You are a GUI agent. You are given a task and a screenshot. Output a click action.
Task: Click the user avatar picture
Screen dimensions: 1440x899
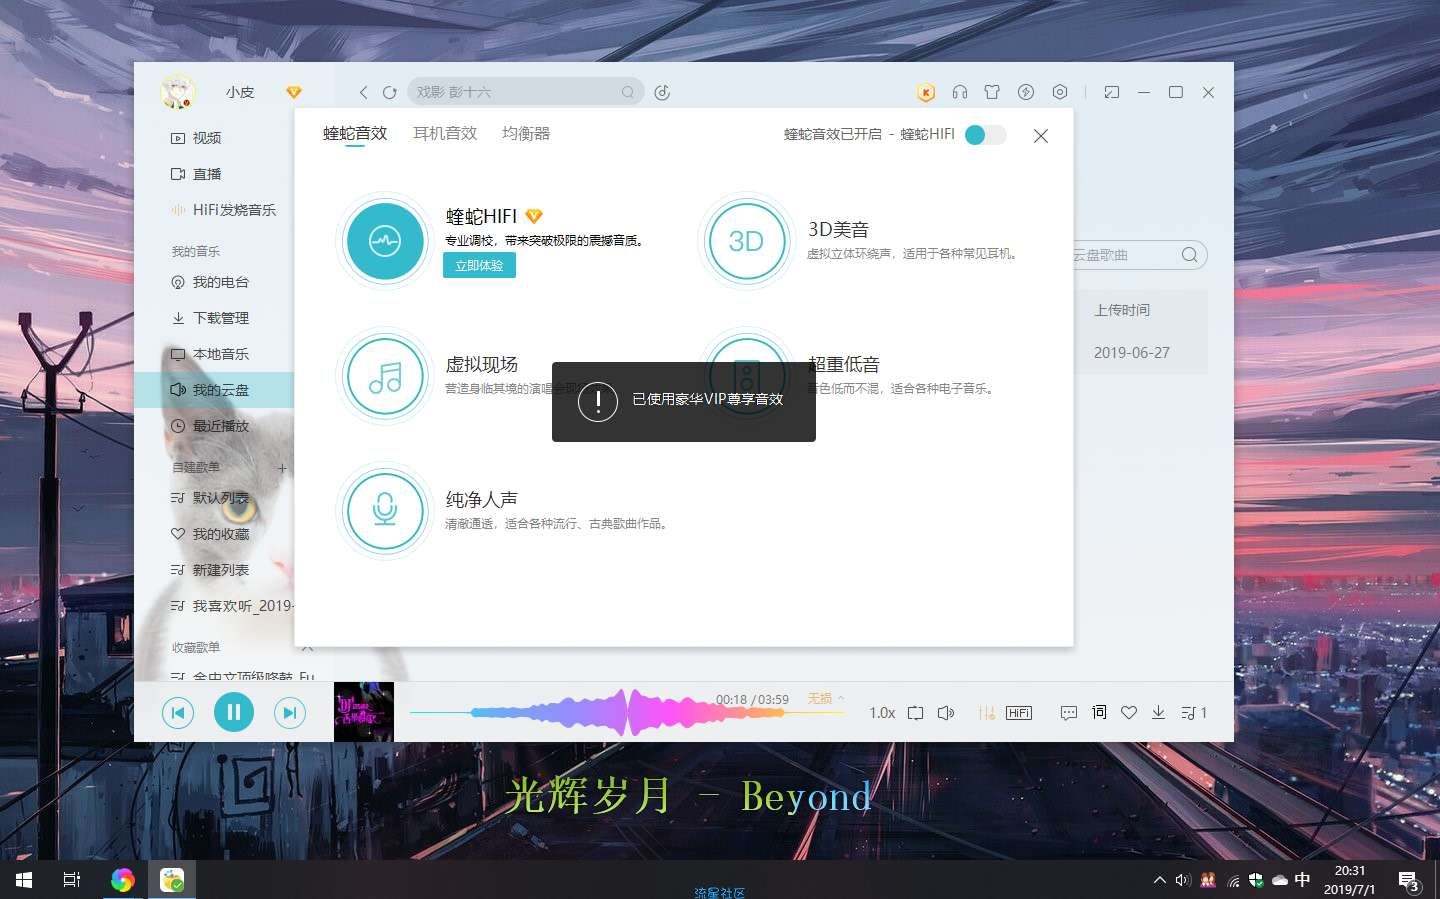(x=178, y=91)
